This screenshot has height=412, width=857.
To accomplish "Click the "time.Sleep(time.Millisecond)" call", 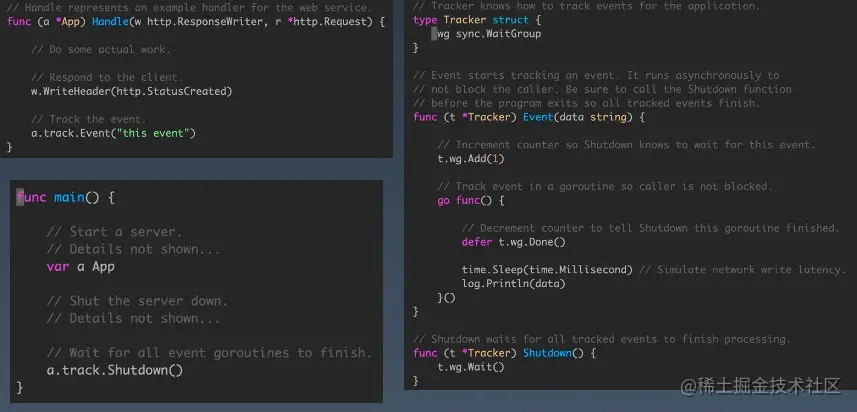I will (x=547, y=270).
